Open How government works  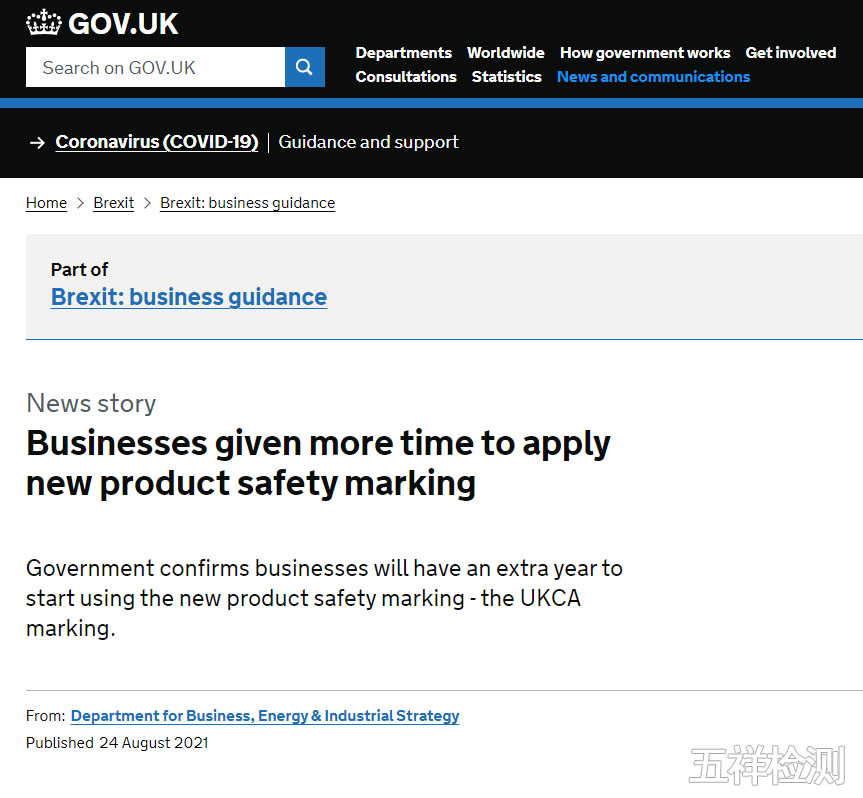click(x=644, y=53)
